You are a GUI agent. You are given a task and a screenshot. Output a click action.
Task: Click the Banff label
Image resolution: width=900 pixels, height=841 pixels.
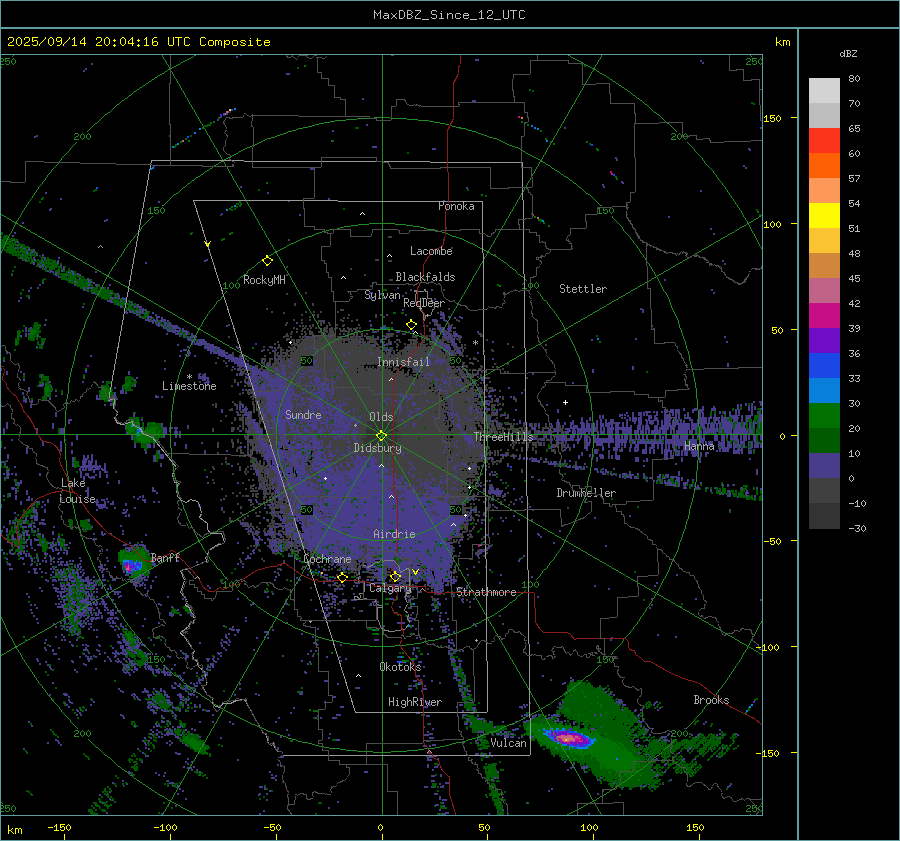click(165, 557)
